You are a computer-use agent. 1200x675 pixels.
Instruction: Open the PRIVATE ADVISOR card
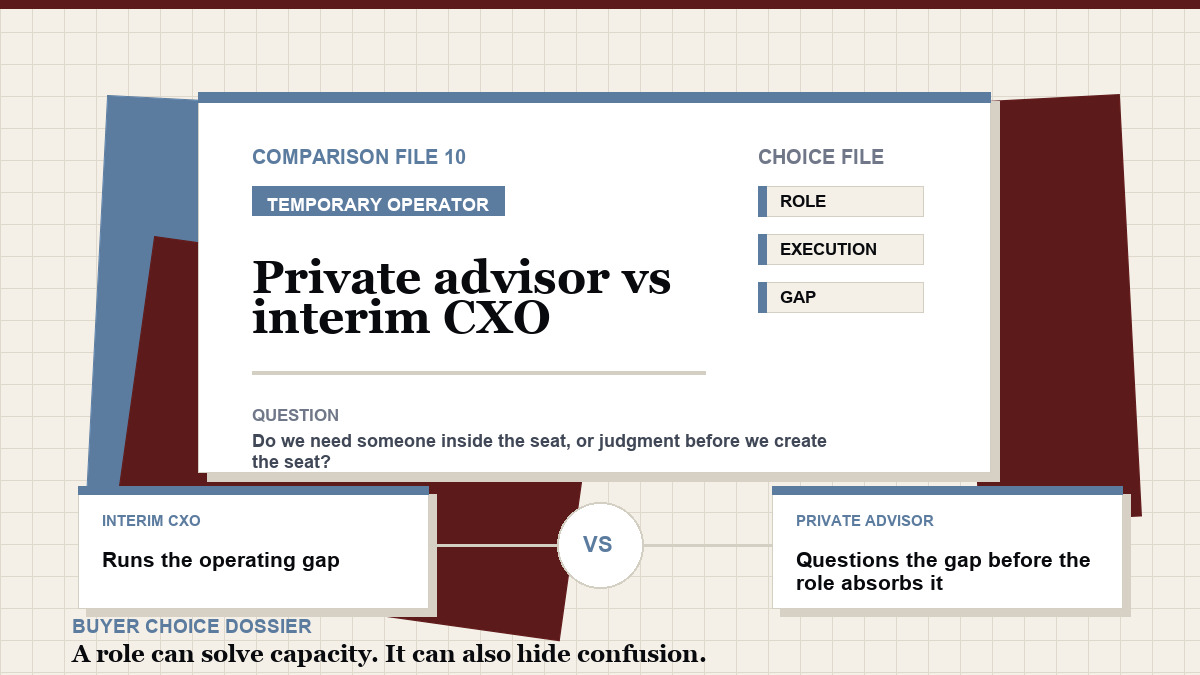(947, 547)
